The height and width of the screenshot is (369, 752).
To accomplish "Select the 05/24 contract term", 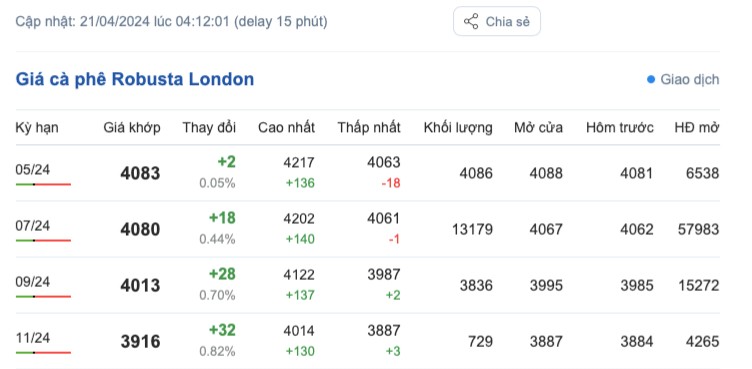I will 33,170.
